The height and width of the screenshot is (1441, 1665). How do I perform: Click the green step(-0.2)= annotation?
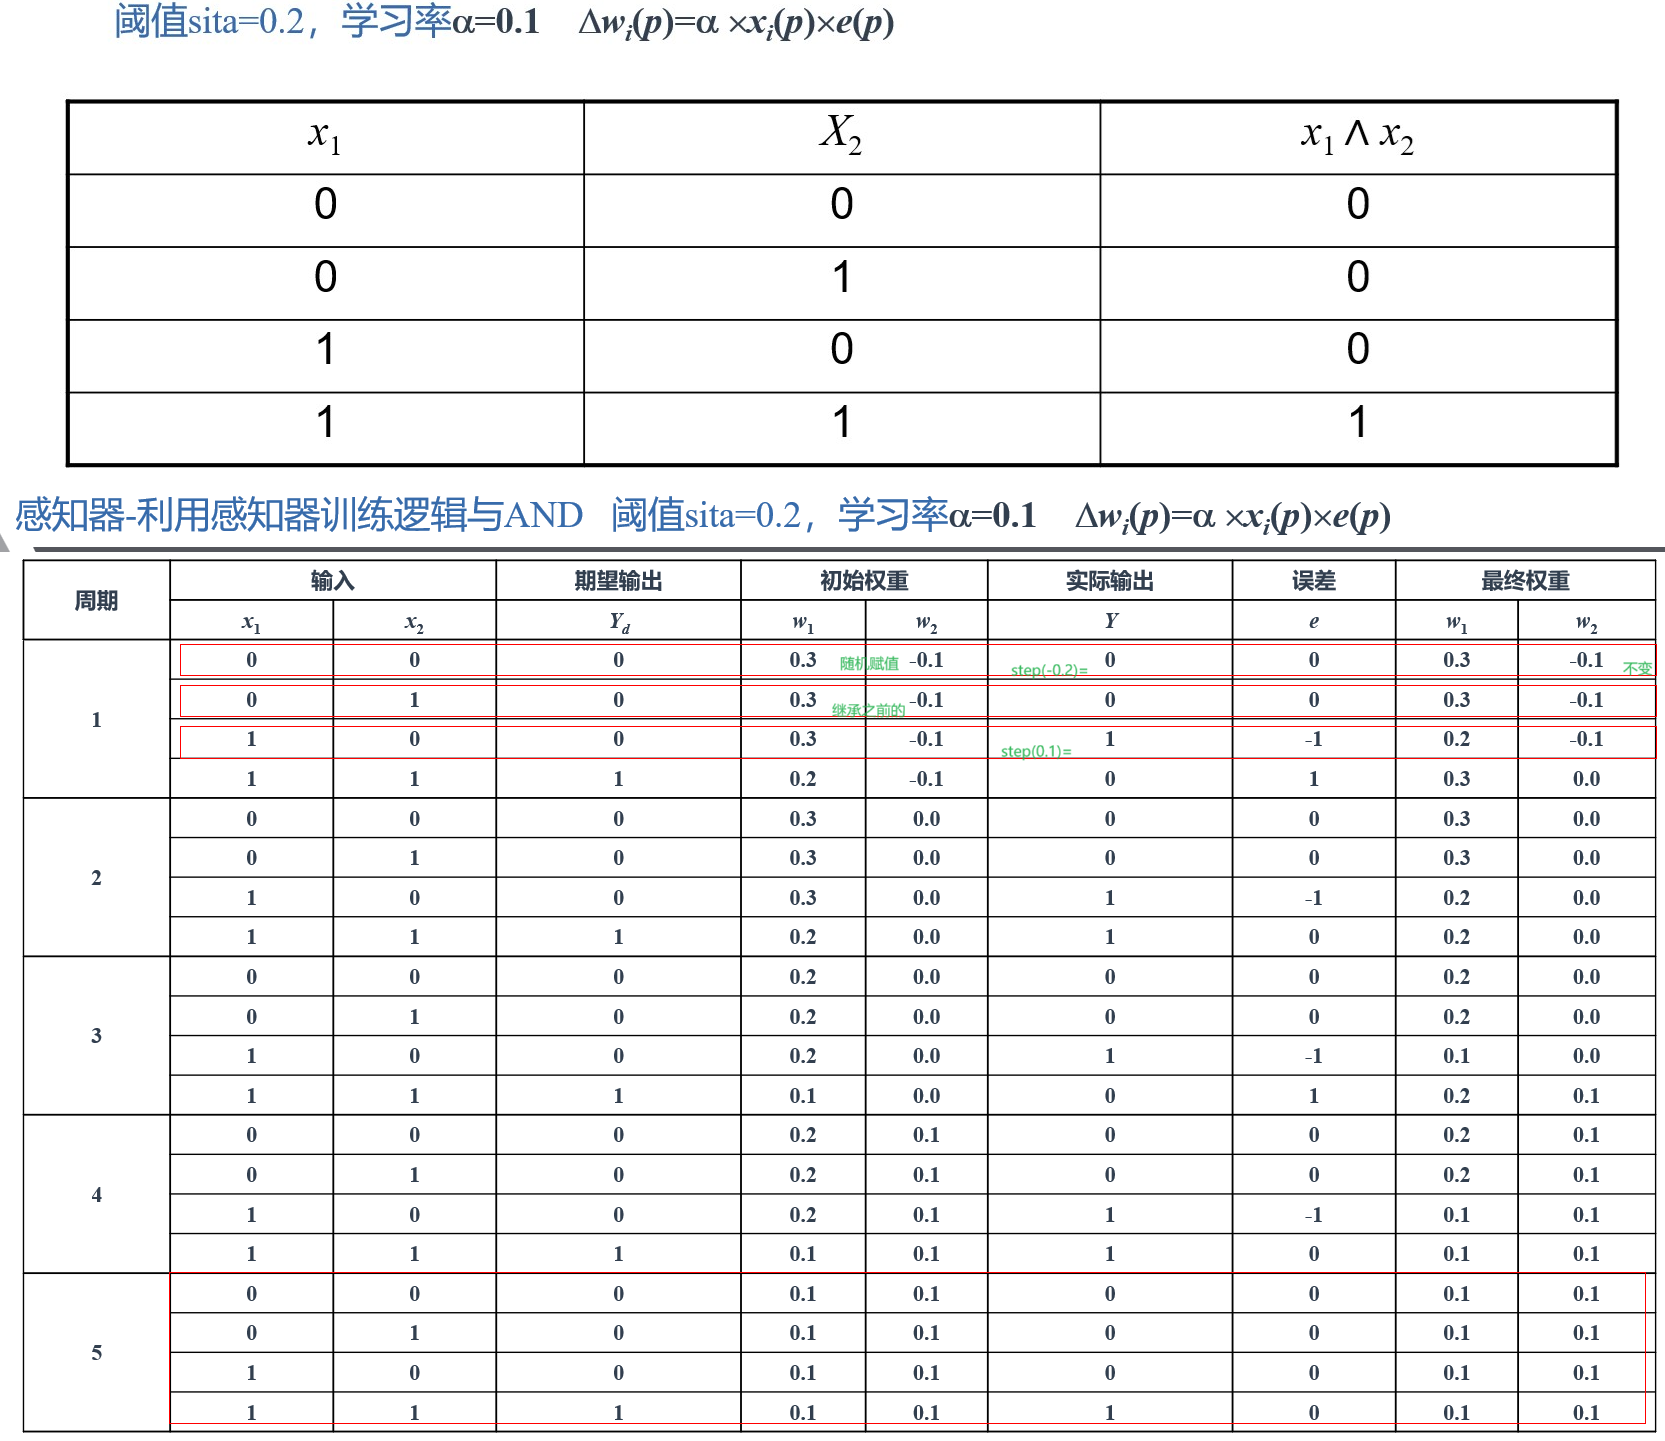1049,670
